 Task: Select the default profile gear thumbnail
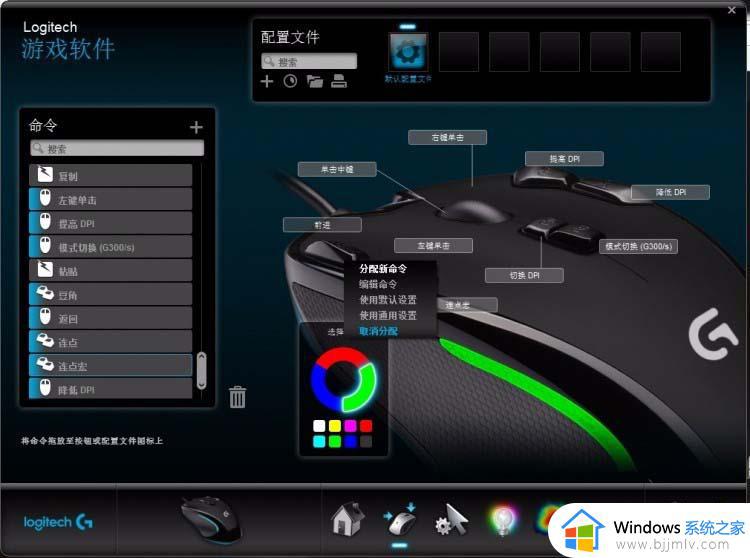(x=408, y=52)
